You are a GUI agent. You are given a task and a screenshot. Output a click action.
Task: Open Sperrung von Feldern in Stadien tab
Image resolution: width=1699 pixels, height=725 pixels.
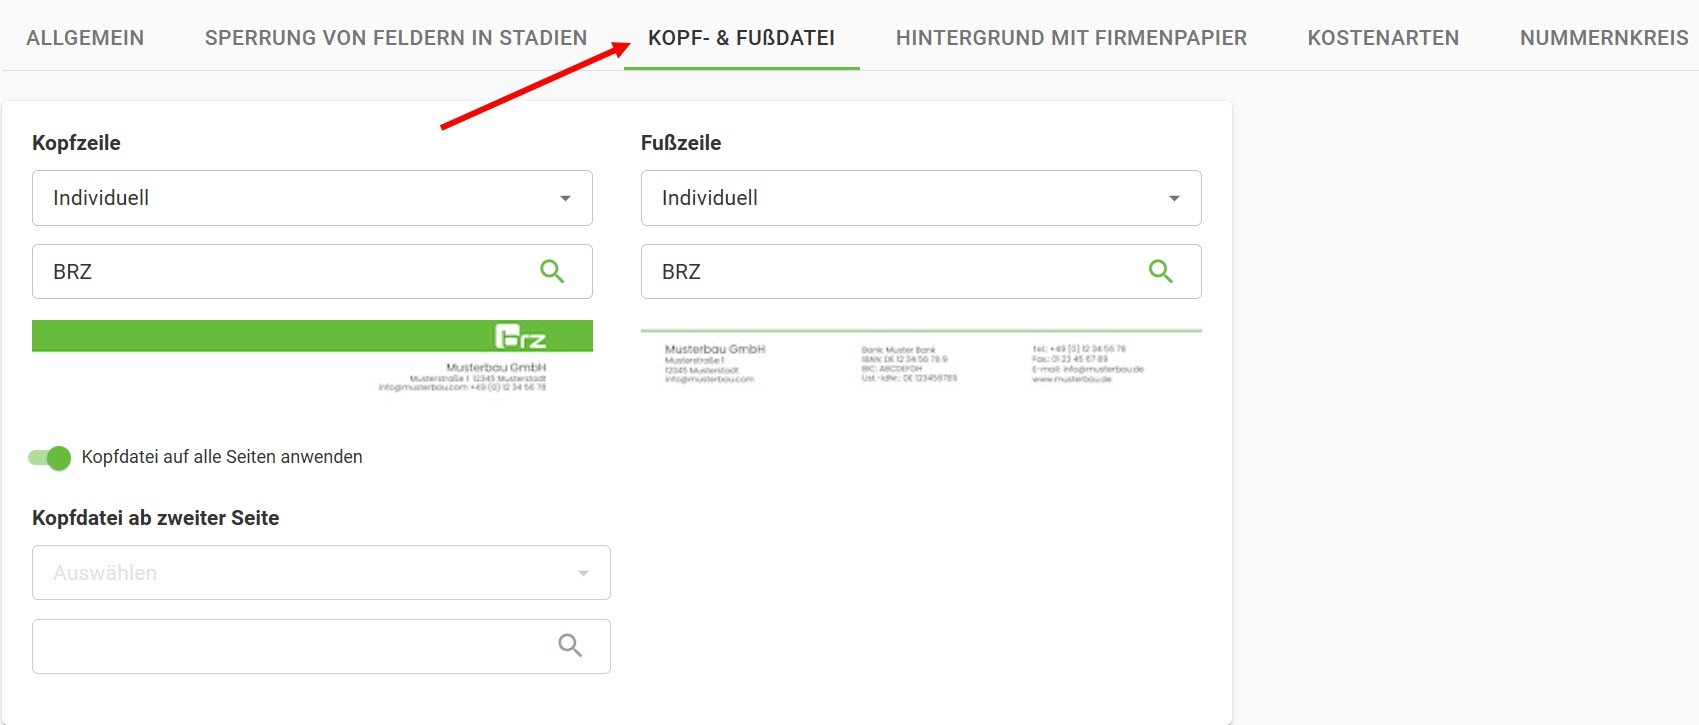tap(396, 38)
